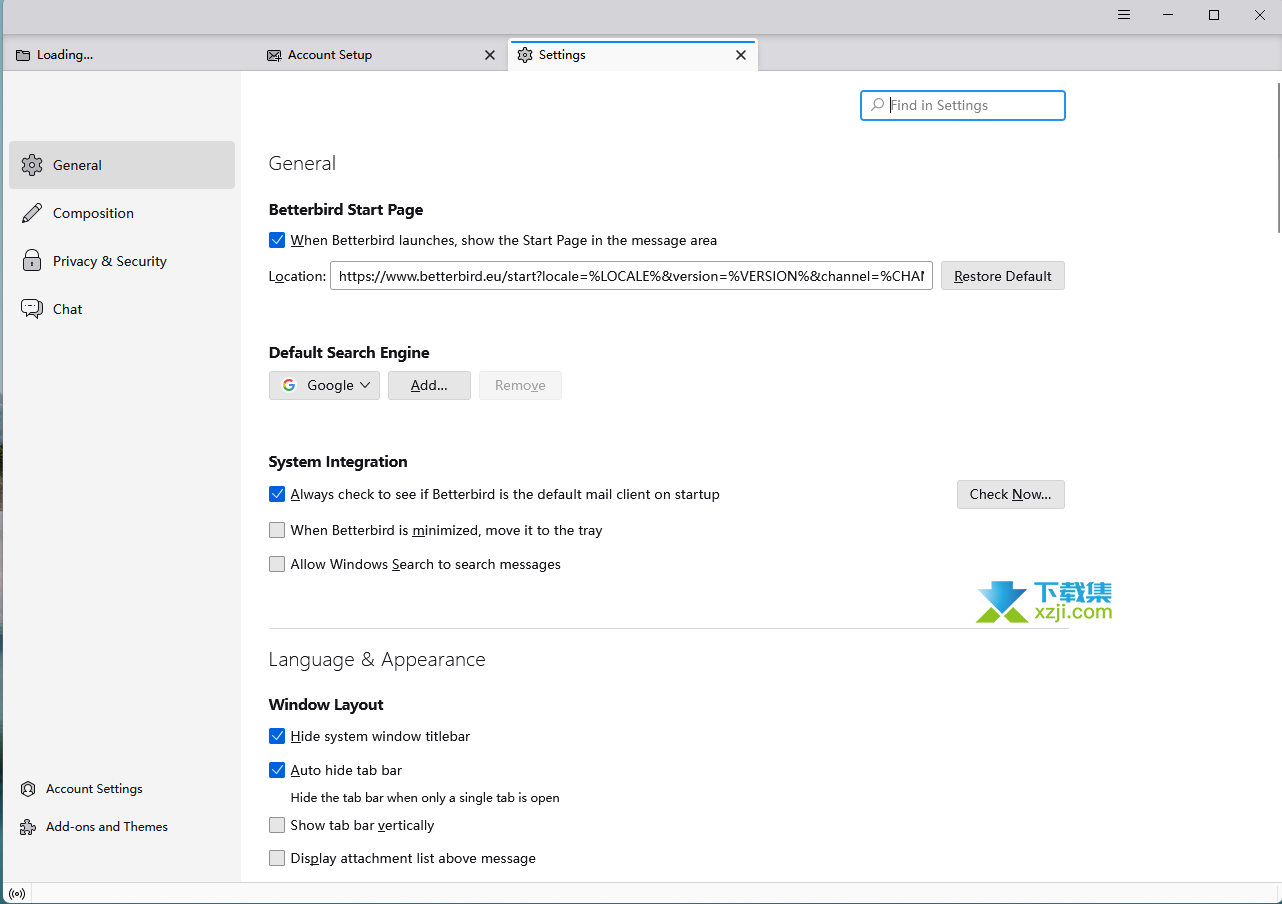Toggle Hide system window titlebar
The width and height of the screenshot is (1282, 904).
[277, 736]
